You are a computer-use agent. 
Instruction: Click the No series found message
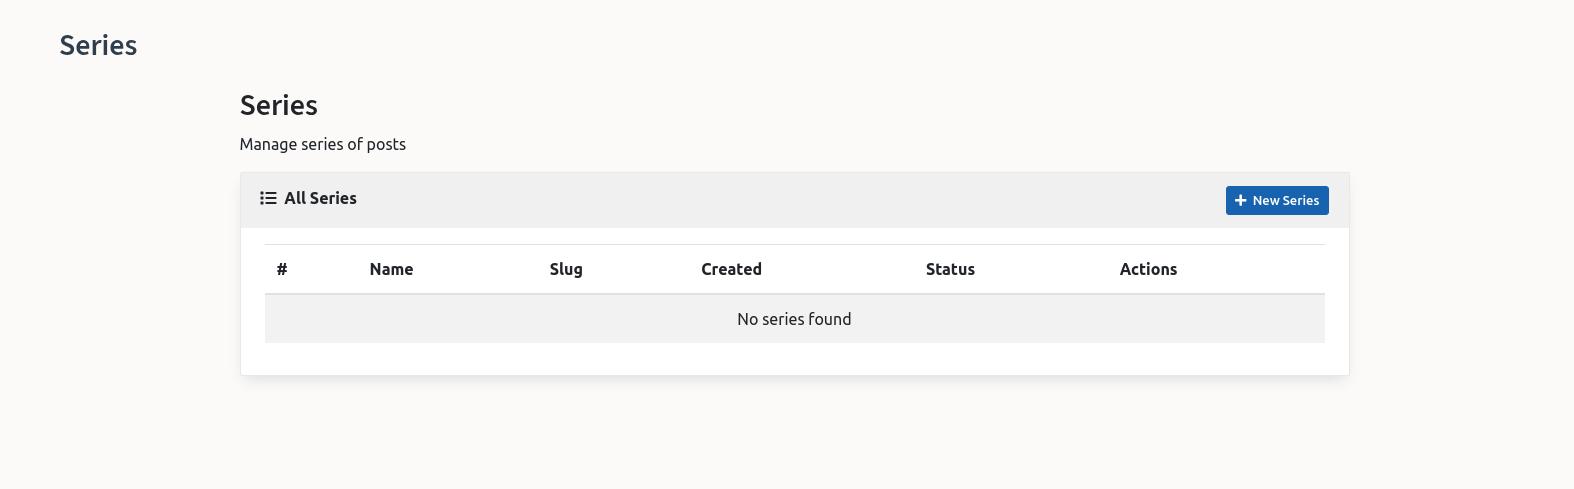(x=794, y=319)
